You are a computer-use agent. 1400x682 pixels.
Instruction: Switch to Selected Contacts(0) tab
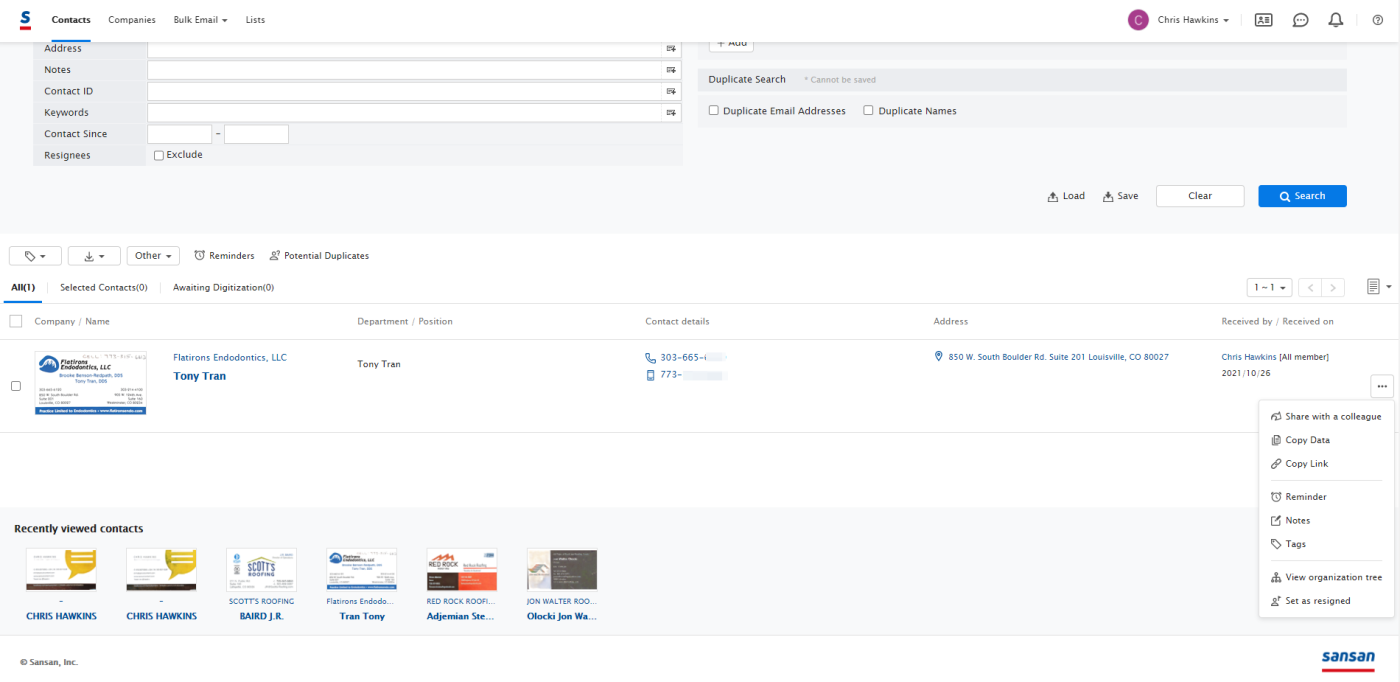click(x=104, y=288)
